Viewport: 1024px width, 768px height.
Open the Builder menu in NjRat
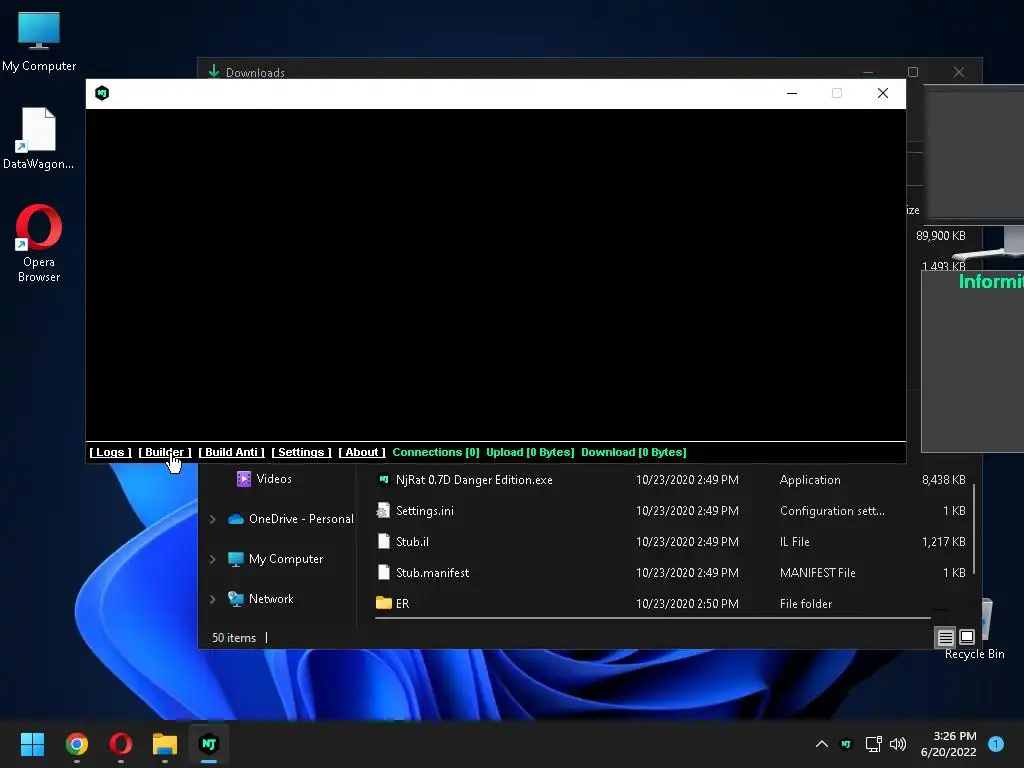pyautogui.click(x=165, y=452)
